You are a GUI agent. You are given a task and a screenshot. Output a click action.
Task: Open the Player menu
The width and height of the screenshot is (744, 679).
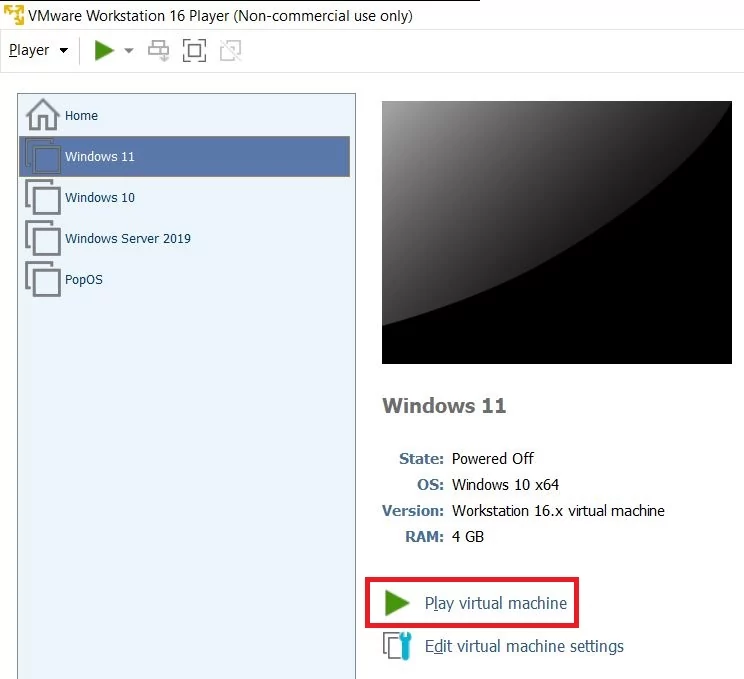pyautogui.click(x=38, y=50)
